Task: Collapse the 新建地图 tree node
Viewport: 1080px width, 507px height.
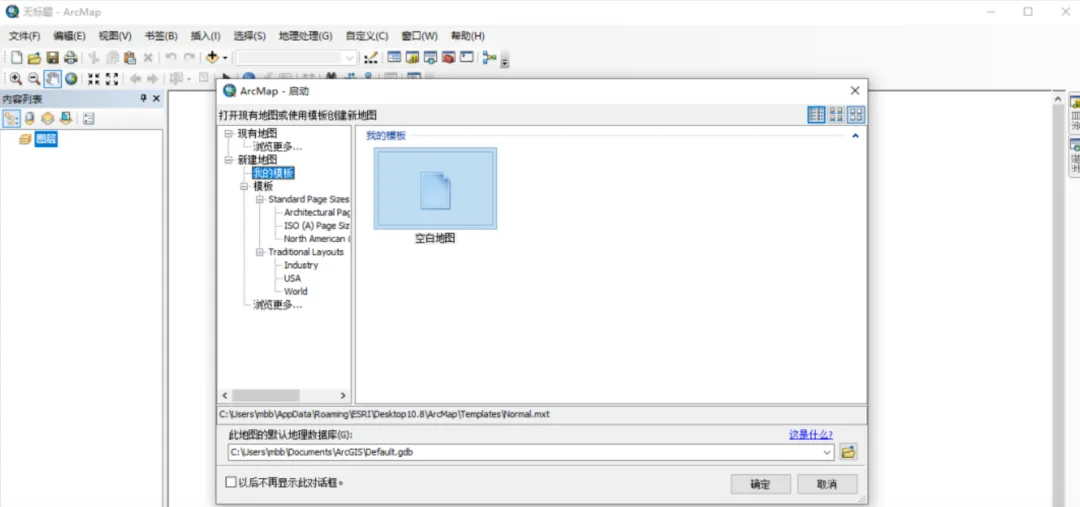Action: 229,160
